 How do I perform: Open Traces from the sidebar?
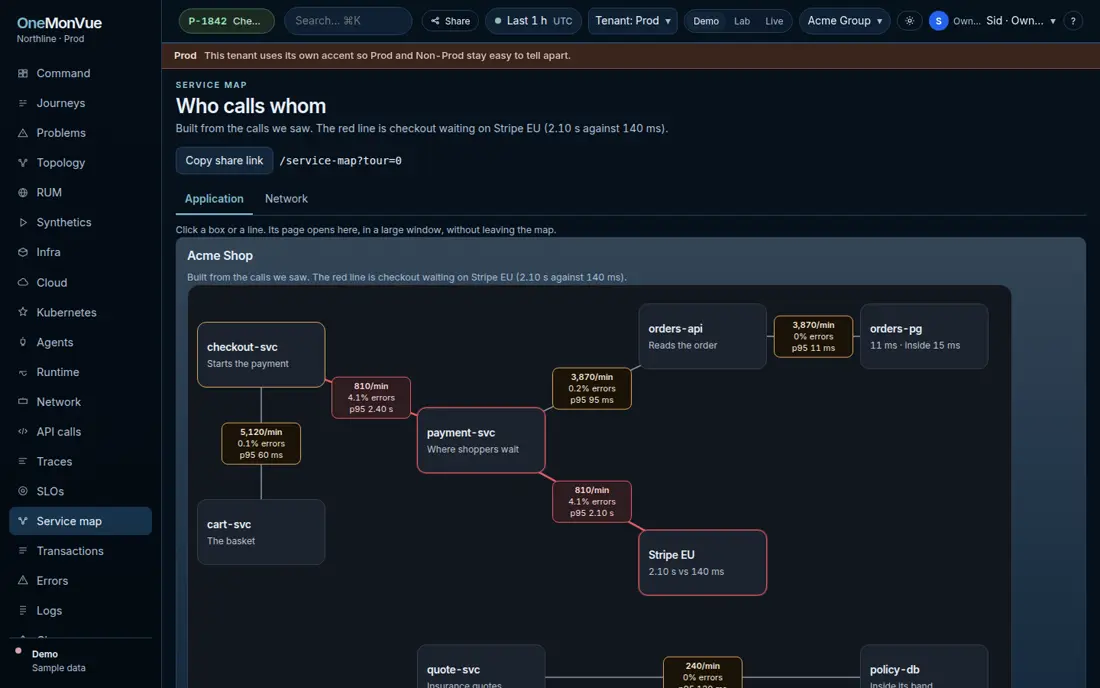(81, 461)
